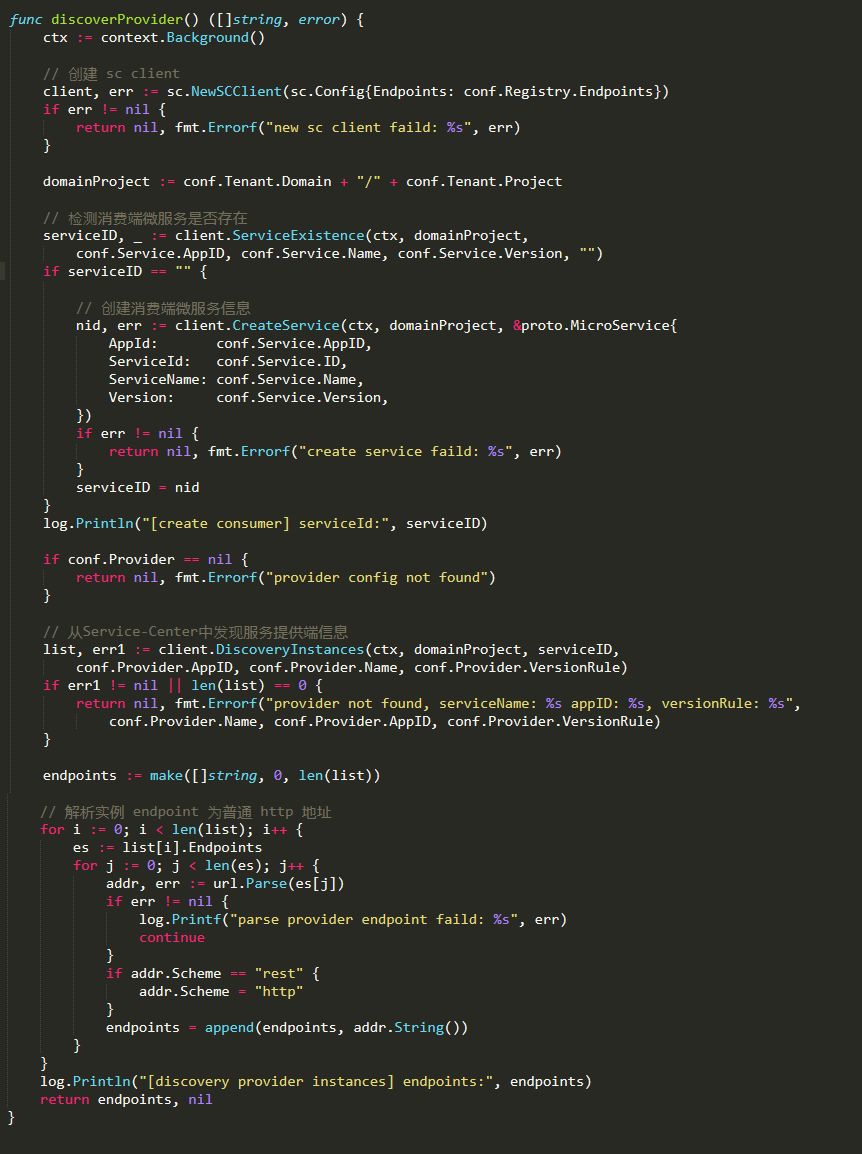Select conf.Tenant.Domain in the code
Viewport: 862px width, 1154px height.
[257, 182]
